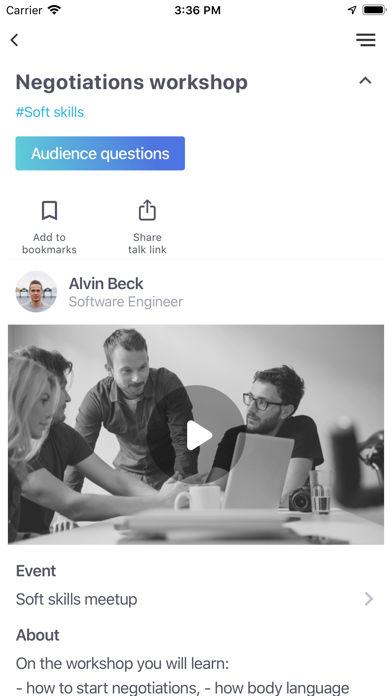Viewport: 392px width, 696px height.
Task: Collapse the Negotiations workshop header chevron
Action: click(365, 80)
